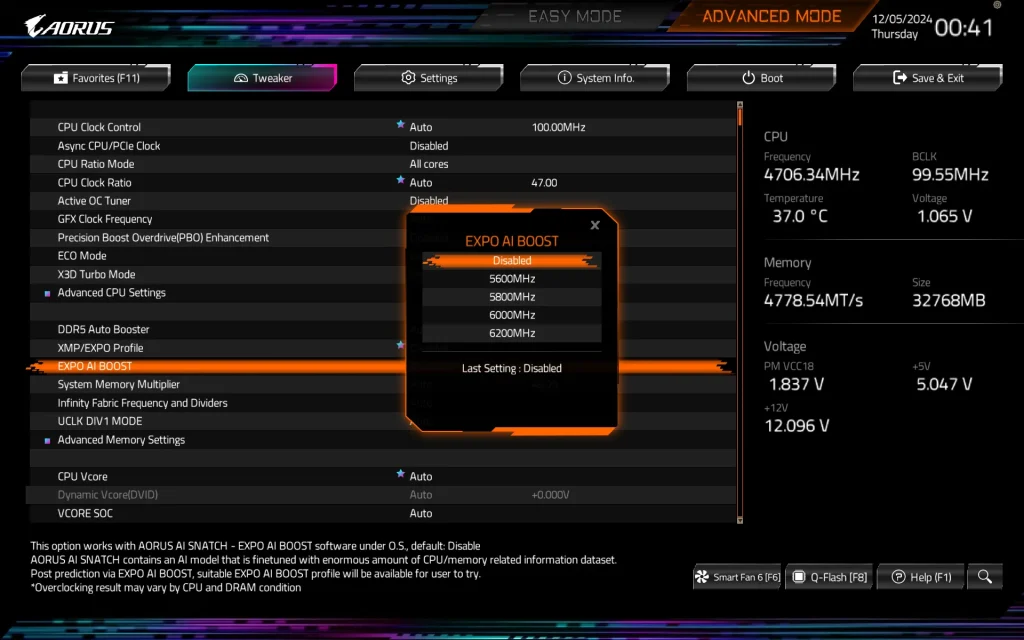Select the GFX Clock Frequency row
The image size is (1024, 640).
(x=383, y=219)
